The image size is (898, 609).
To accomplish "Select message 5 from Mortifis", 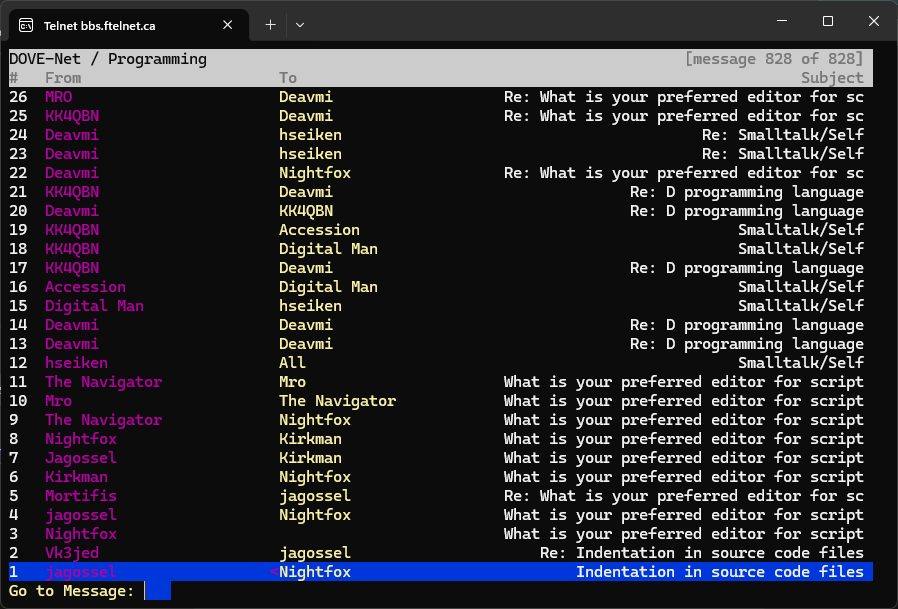I will (x=440, y=496).
